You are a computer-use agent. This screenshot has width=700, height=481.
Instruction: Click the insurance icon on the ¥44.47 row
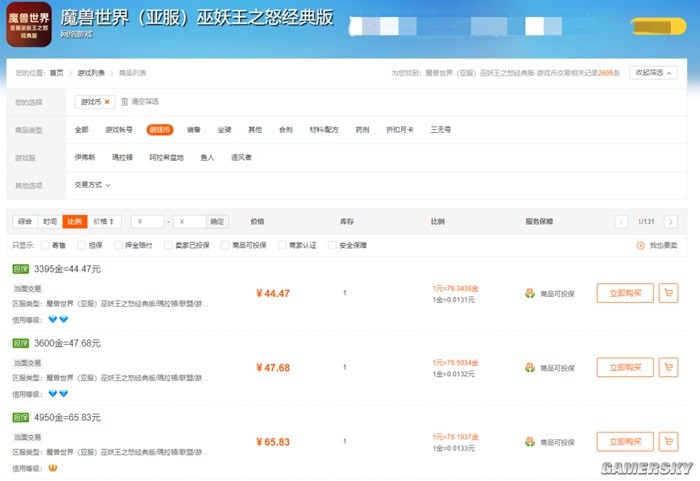(530, 293)
